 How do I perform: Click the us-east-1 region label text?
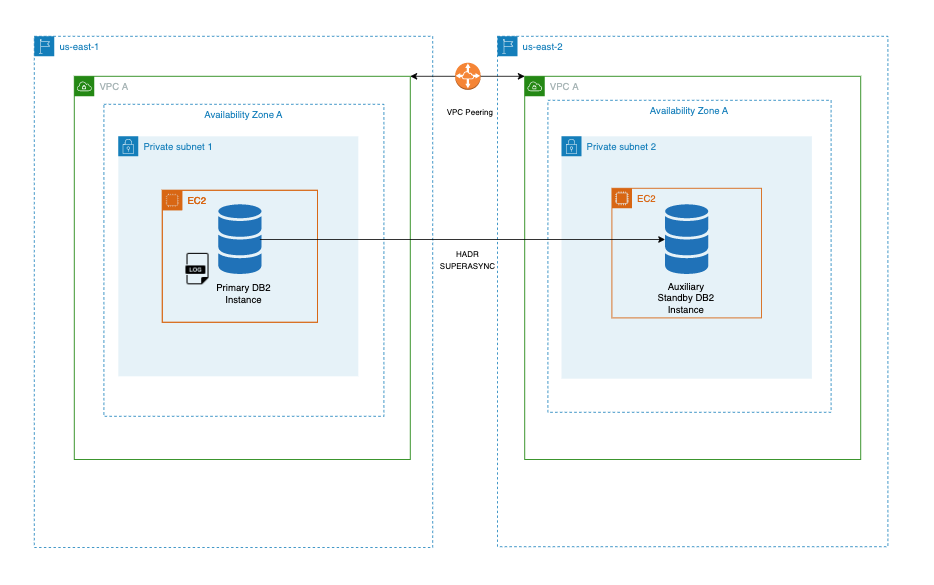[x=80, y=46]
